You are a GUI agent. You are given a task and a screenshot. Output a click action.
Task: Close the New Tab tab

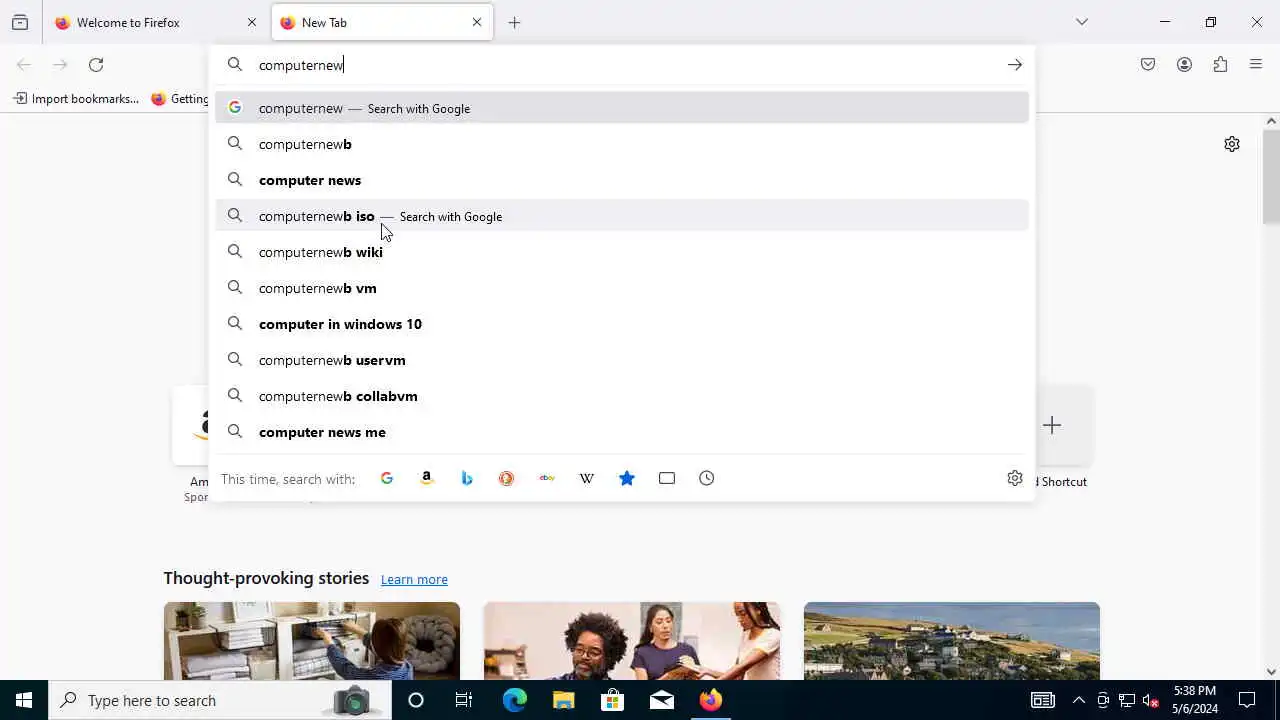point(477,22)
